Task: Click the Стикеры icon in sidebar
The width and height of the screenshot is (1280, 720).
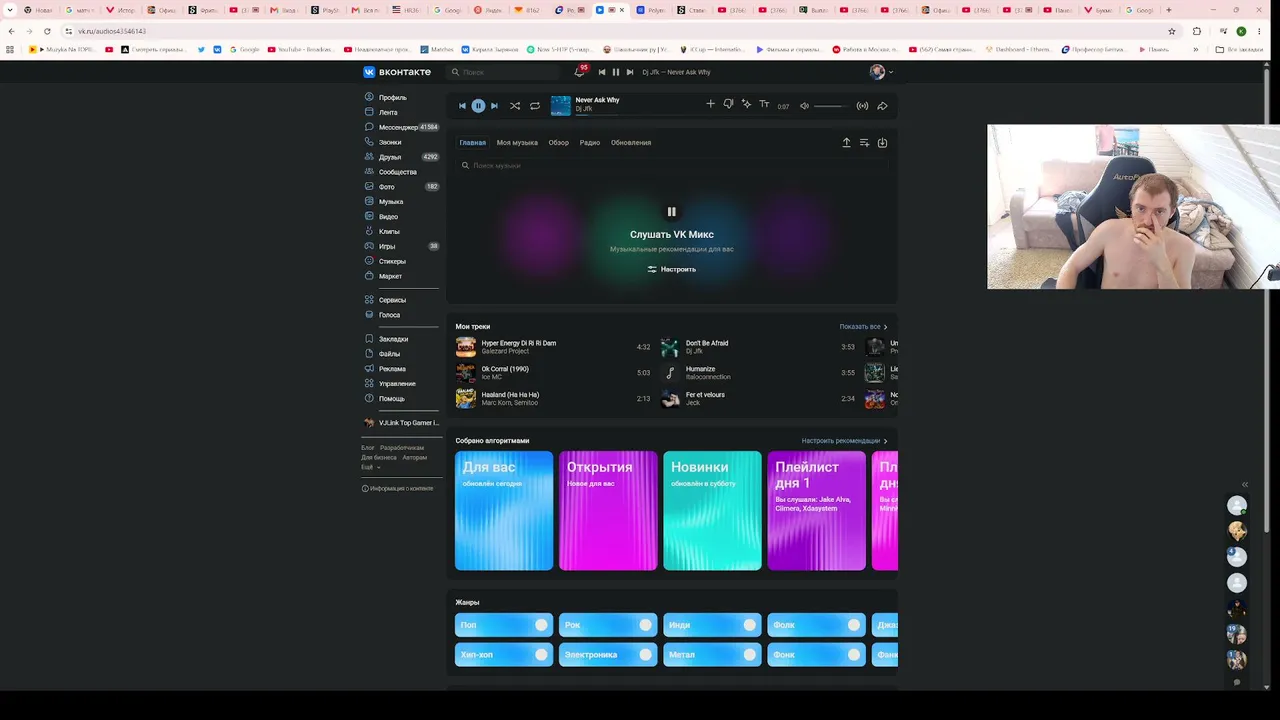Action: (369, 261)
